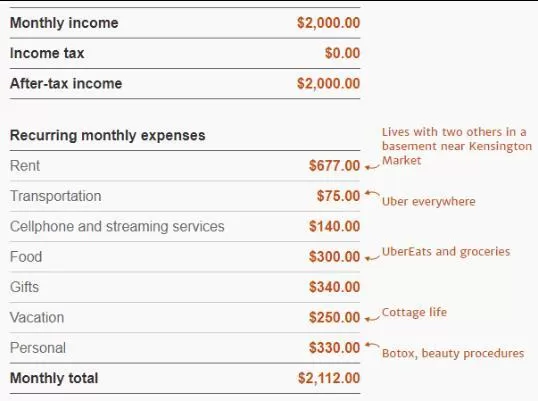Select the Transportation amount $75.00
The height and width of the screenshot is (401, 538).
338,196
